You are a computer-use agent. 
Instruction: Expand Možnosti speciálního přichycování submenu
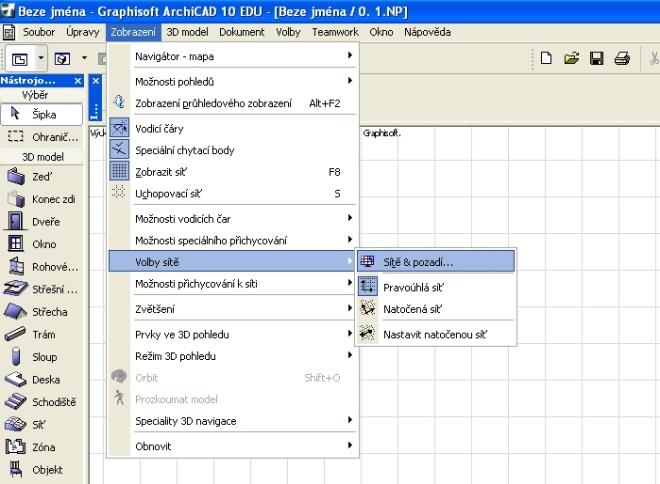[233, 240]
